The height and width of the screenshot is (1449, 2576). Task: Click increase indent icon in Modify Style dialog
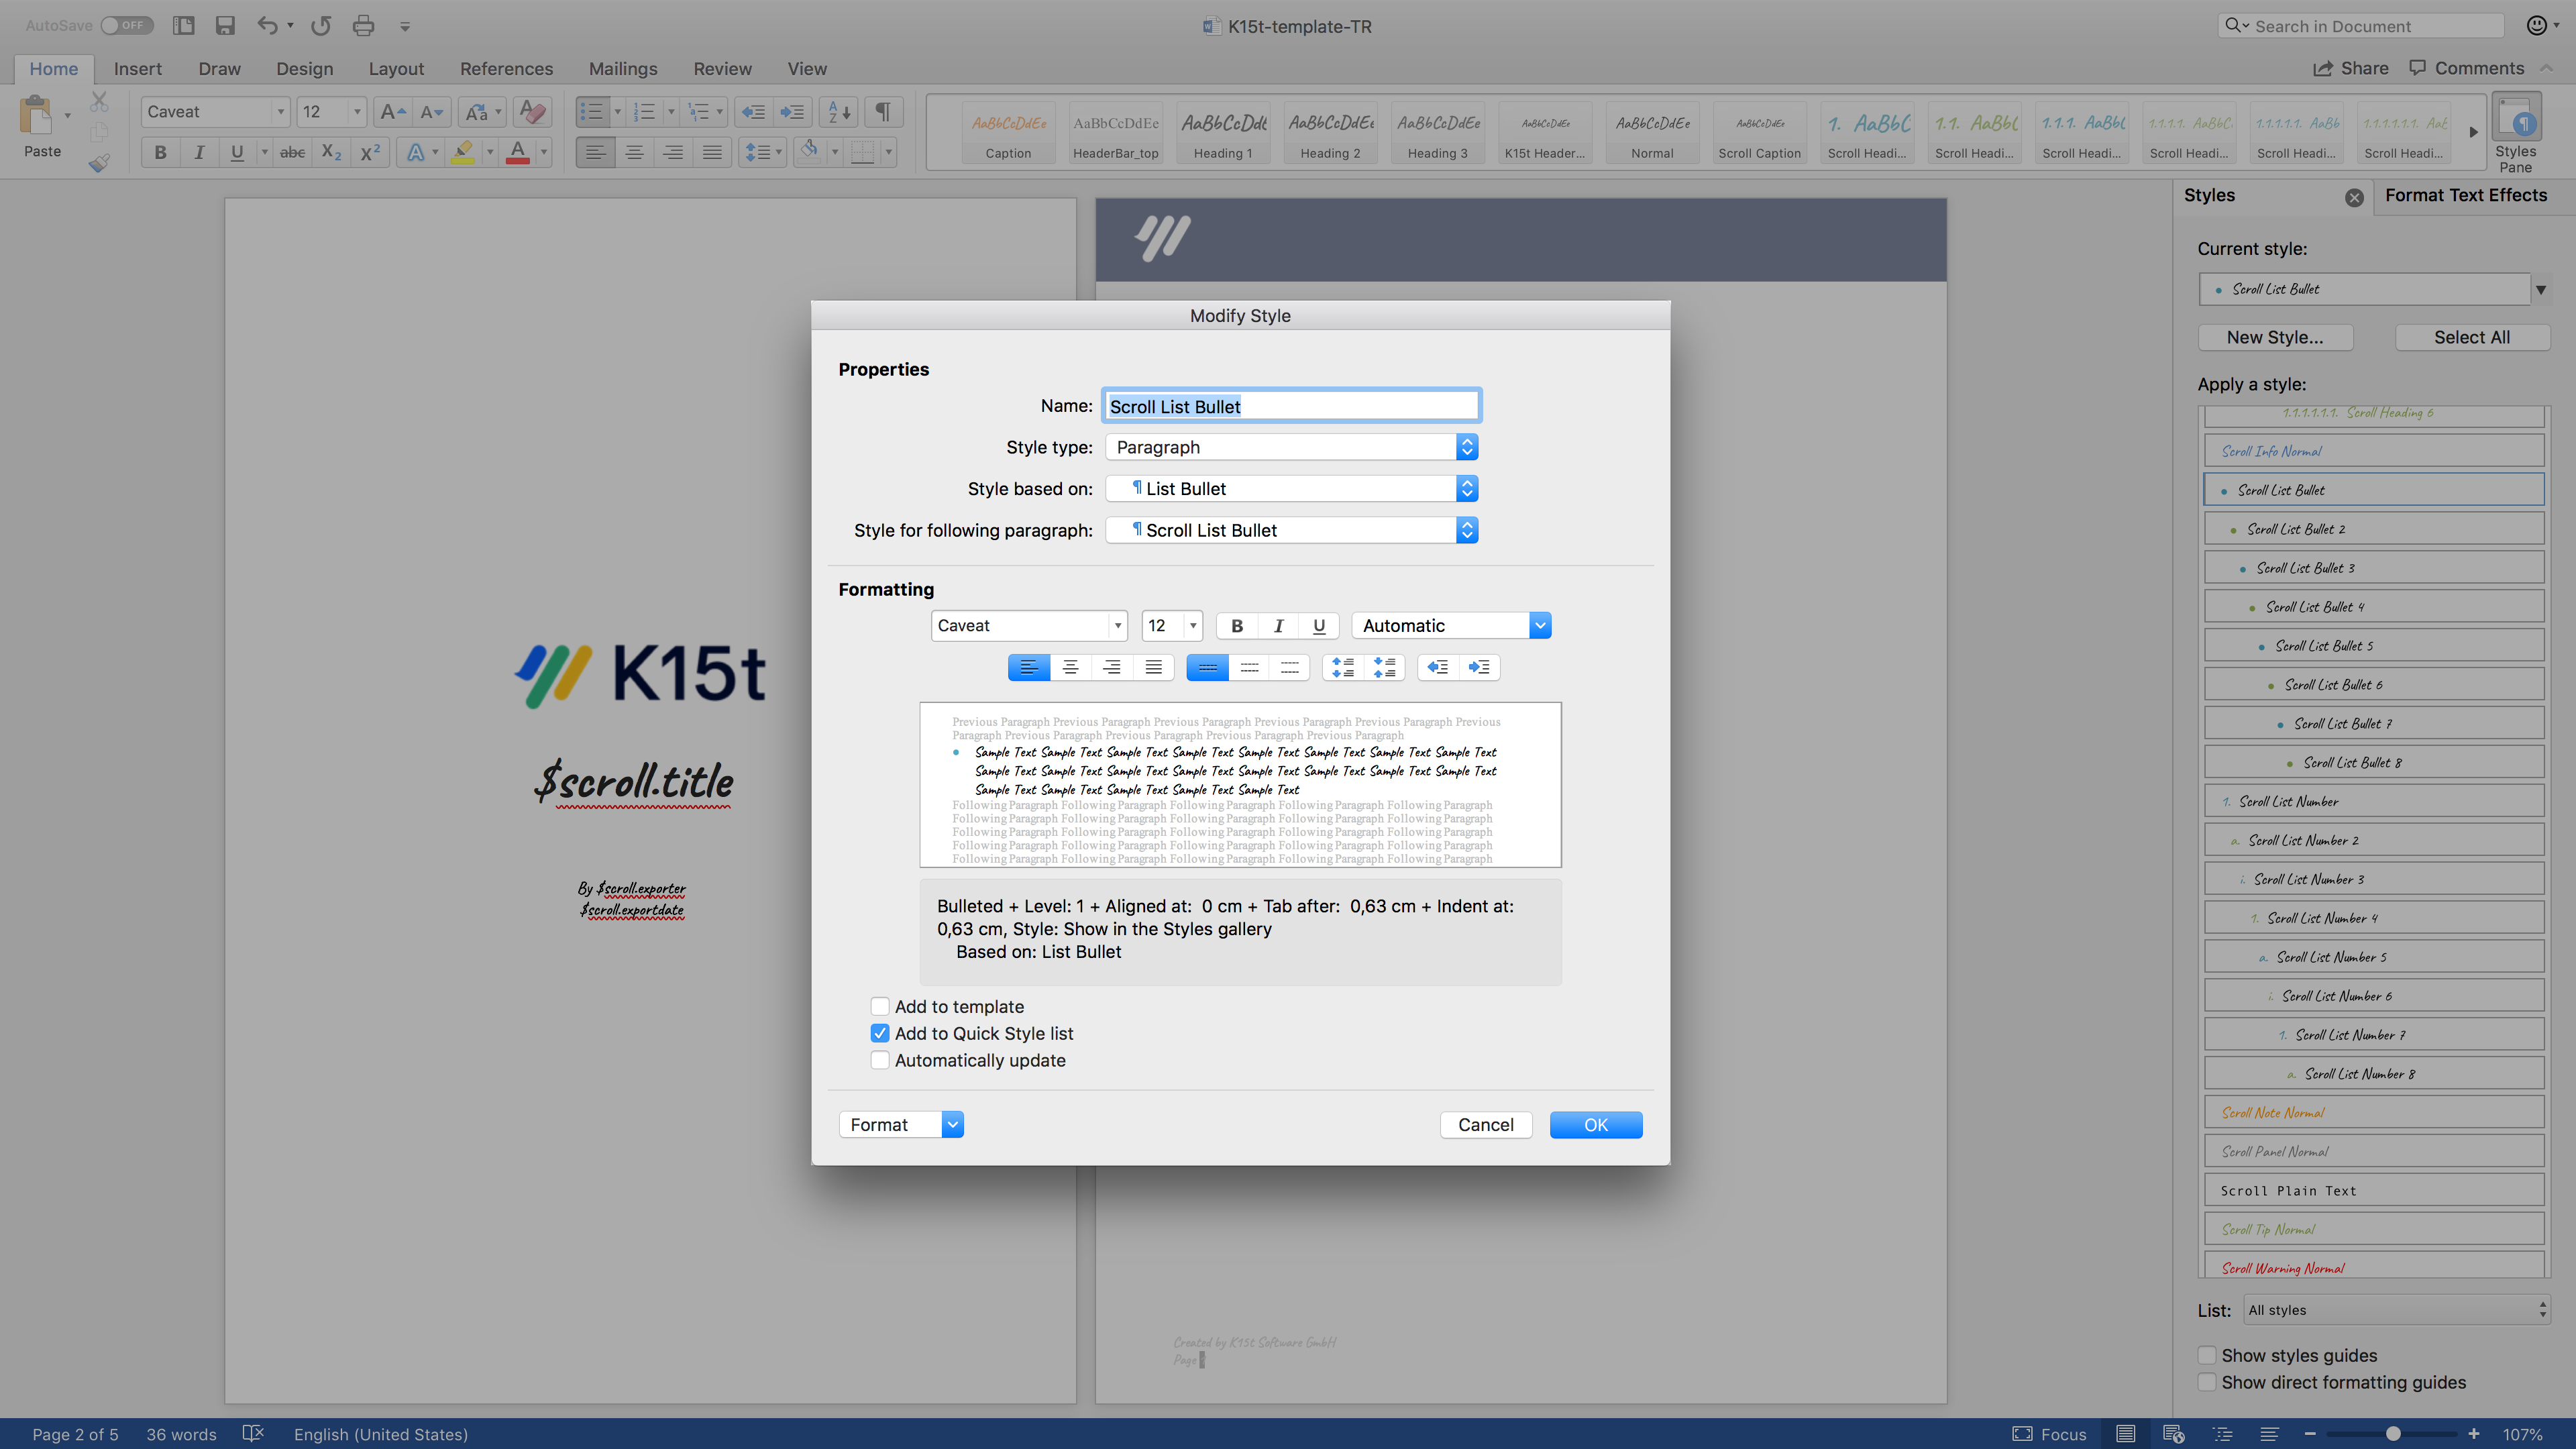point(1479,667)
